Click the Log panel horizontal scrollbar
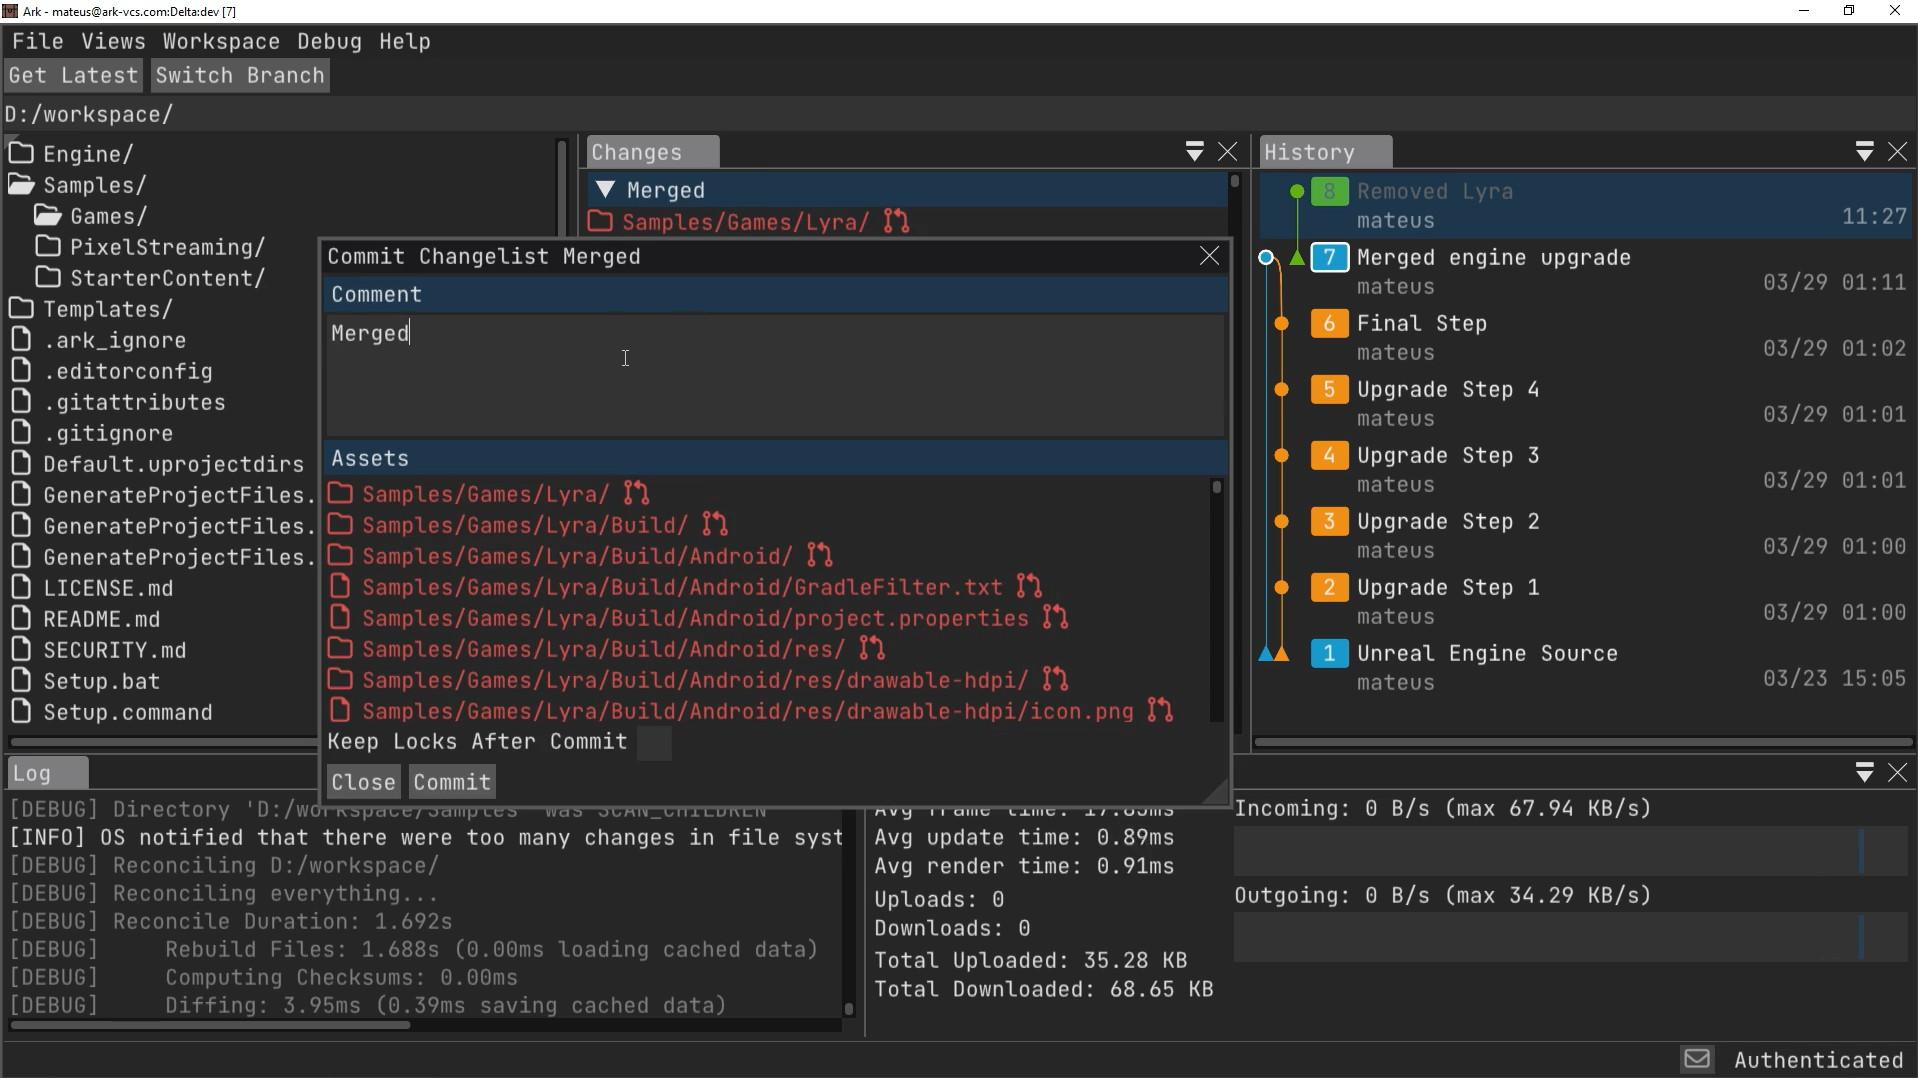The width and height of the screenshot is (1918, 1078). pos(210,1025)
